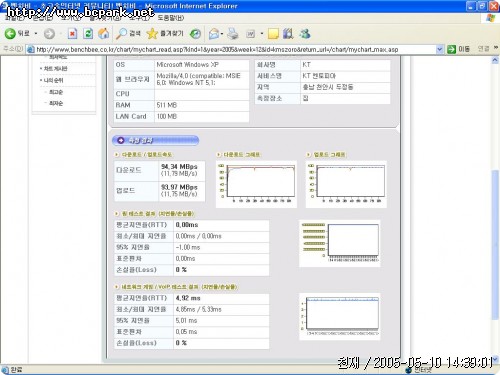Click the download speed graph thumbnail
Screen dimensions: 500x375
pos(256,184)
